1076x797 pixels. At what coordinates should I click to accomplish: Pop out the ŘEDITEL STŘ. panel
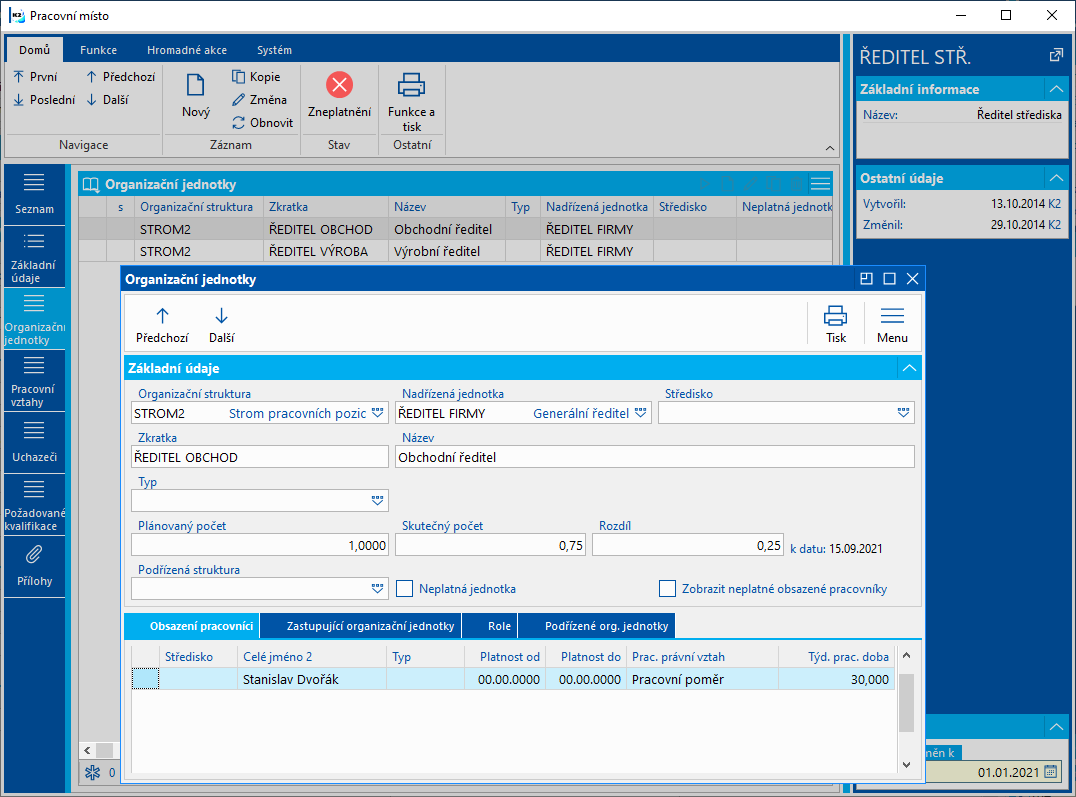(1055, 55)
